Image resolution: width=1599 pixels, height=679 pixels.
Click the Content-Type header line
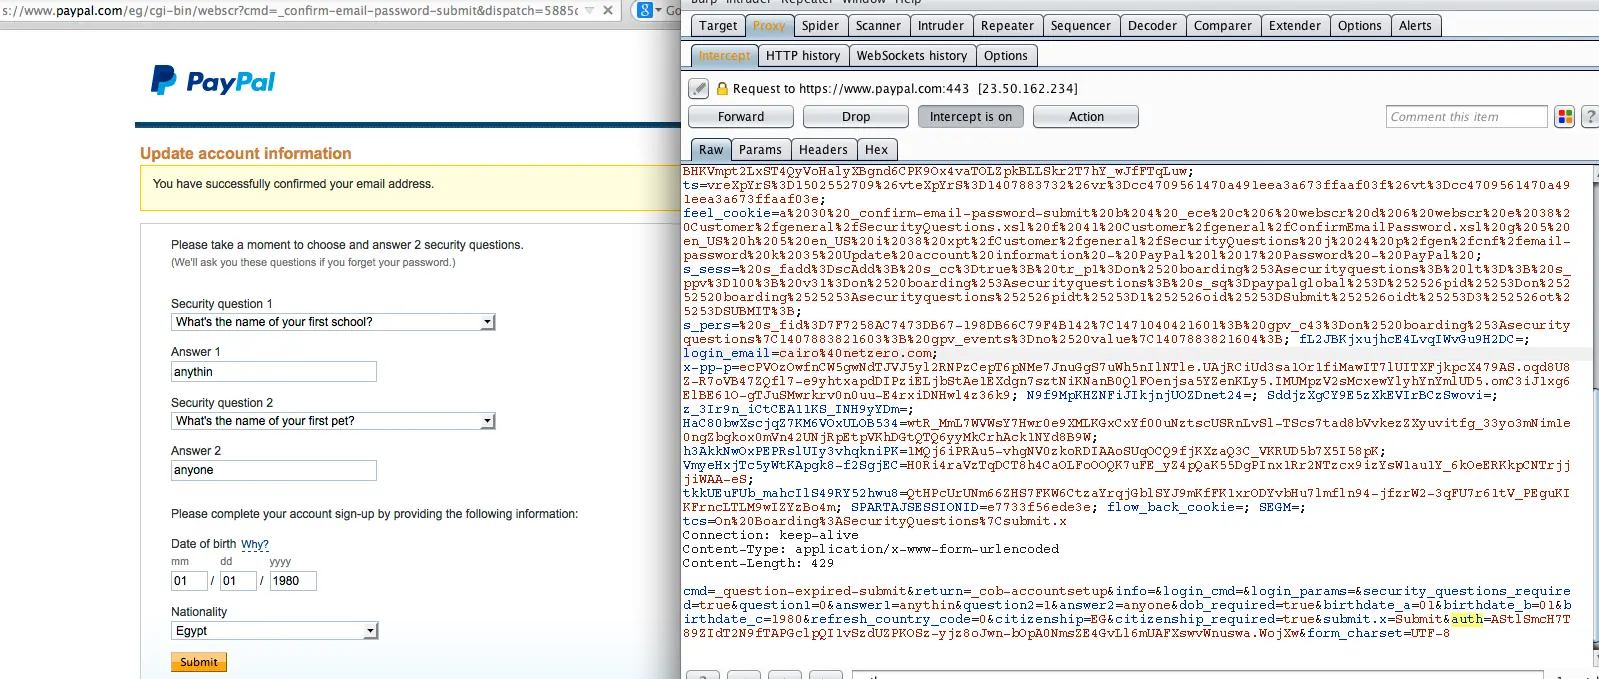tap(870, 549)
